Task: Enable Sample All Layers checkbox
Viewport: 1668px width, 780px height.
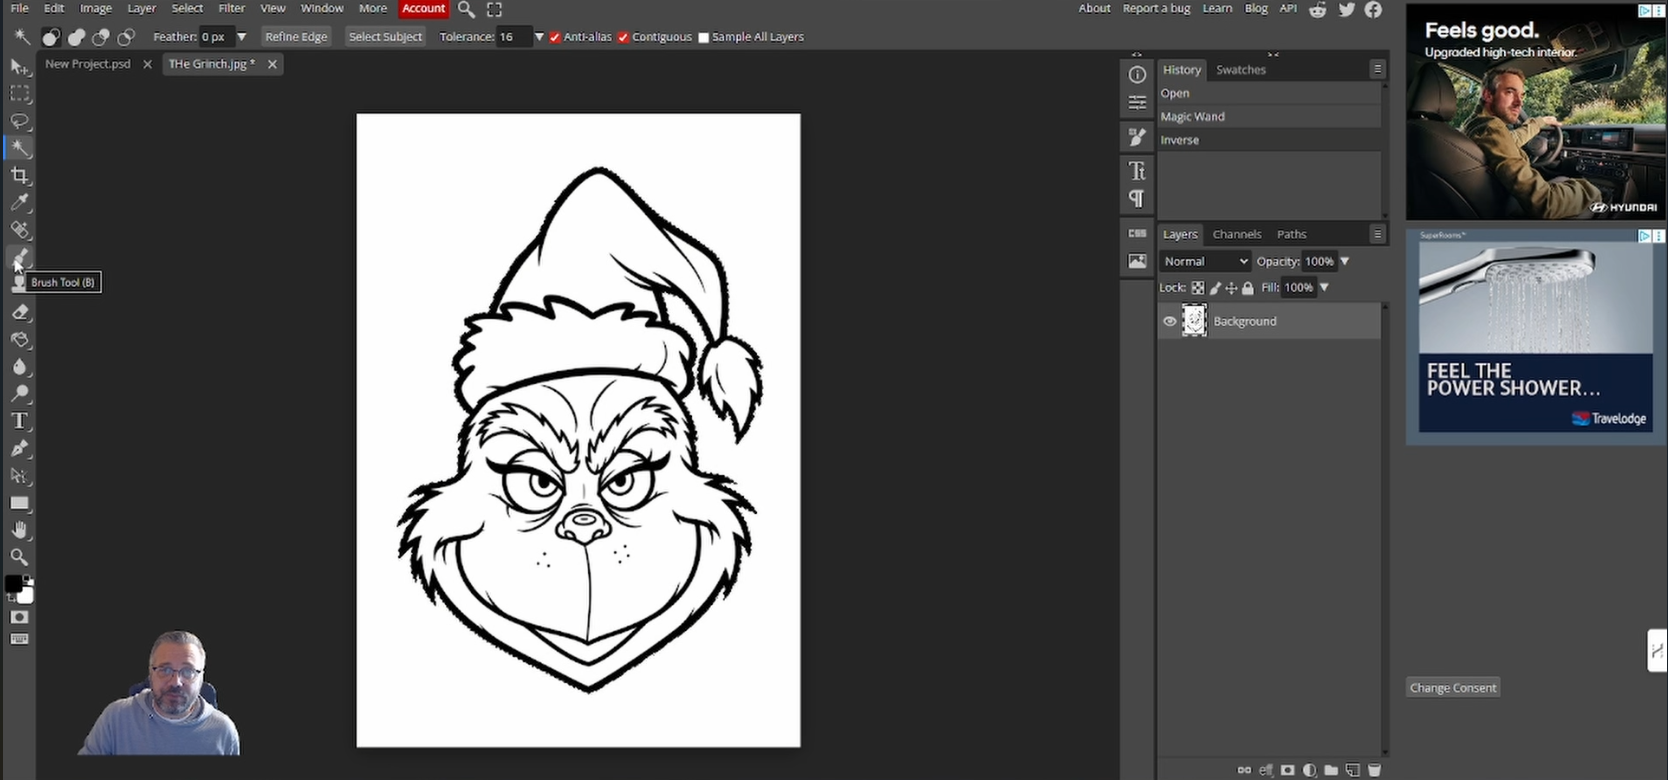Action: [x=703, y=37]
